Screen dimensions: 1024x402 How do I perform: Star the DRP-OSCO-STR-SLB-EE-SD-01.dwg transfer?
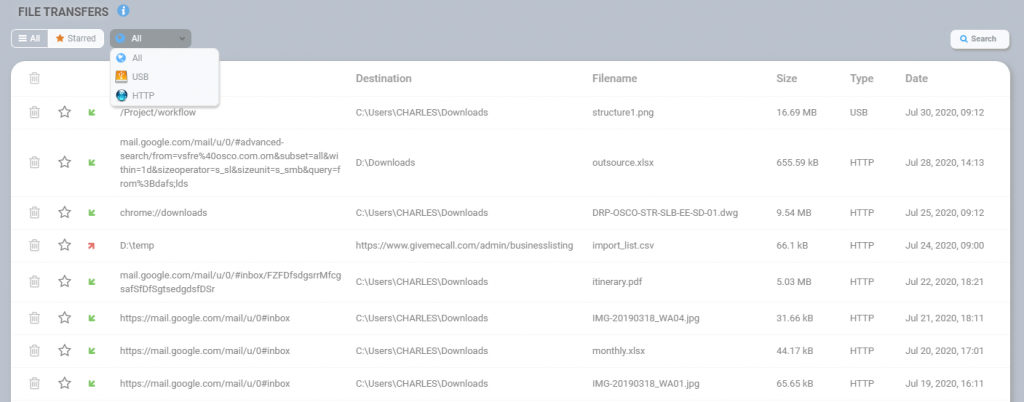[x=64, y=213]
